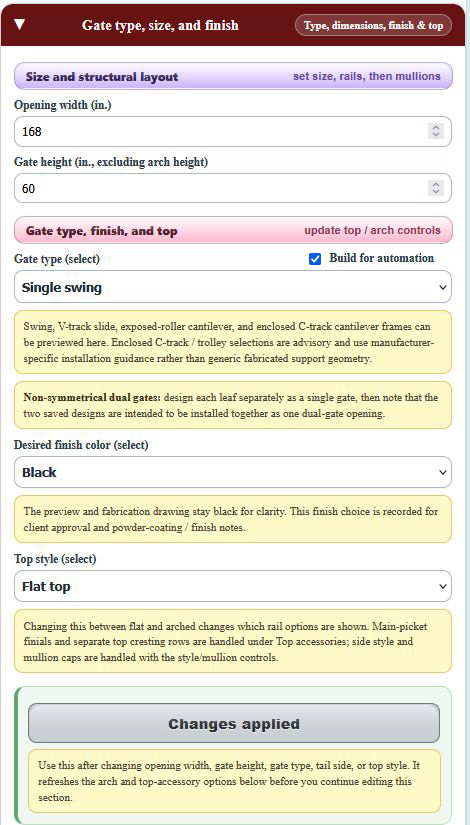Click the finish color dropdown chevron arrow

[x=441, y=472]
